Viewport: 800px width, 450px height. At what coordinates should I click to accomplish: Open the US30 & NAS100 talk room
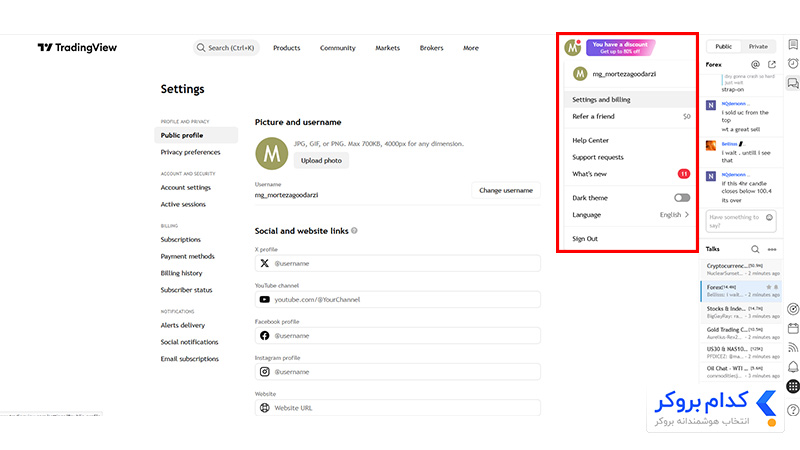click(x=741, y=353)
